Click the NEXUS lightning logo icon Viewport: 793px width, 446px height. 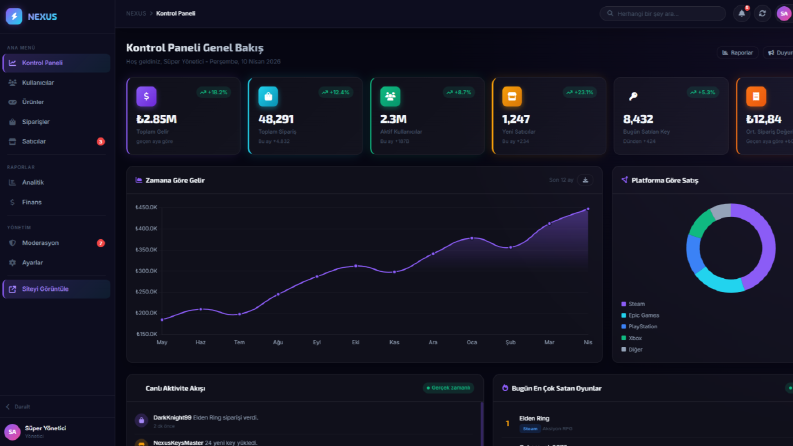(x=14, y=16)
